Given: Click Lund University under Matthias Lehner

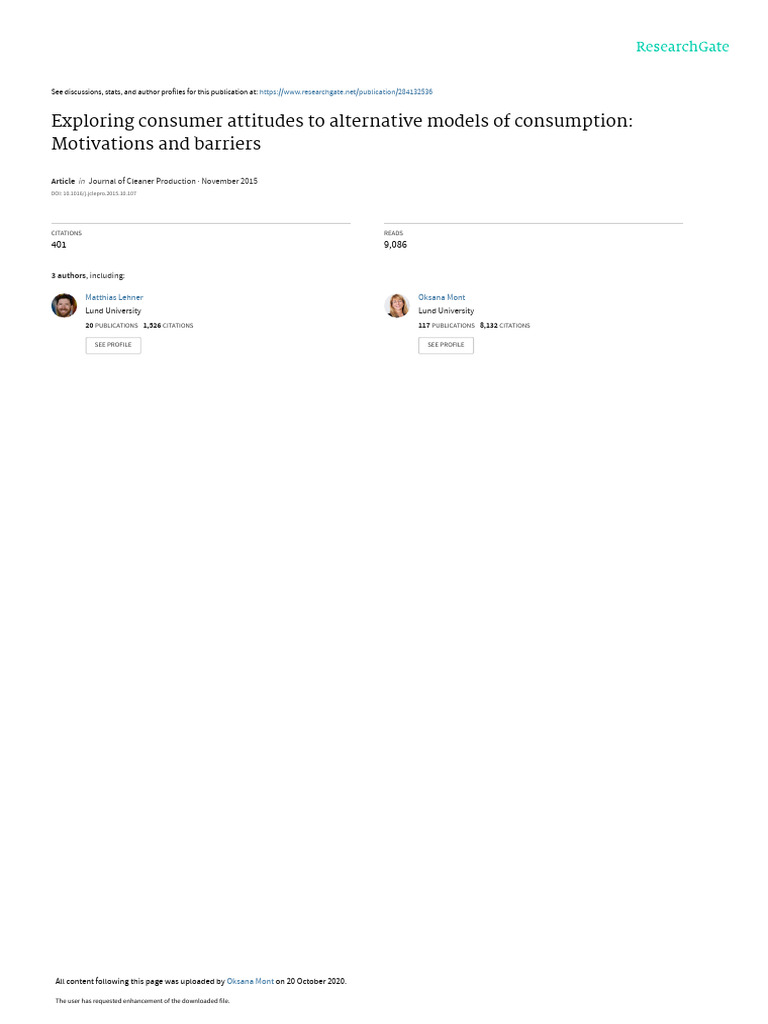Looking at the screenshot, I should click(113, 311).
